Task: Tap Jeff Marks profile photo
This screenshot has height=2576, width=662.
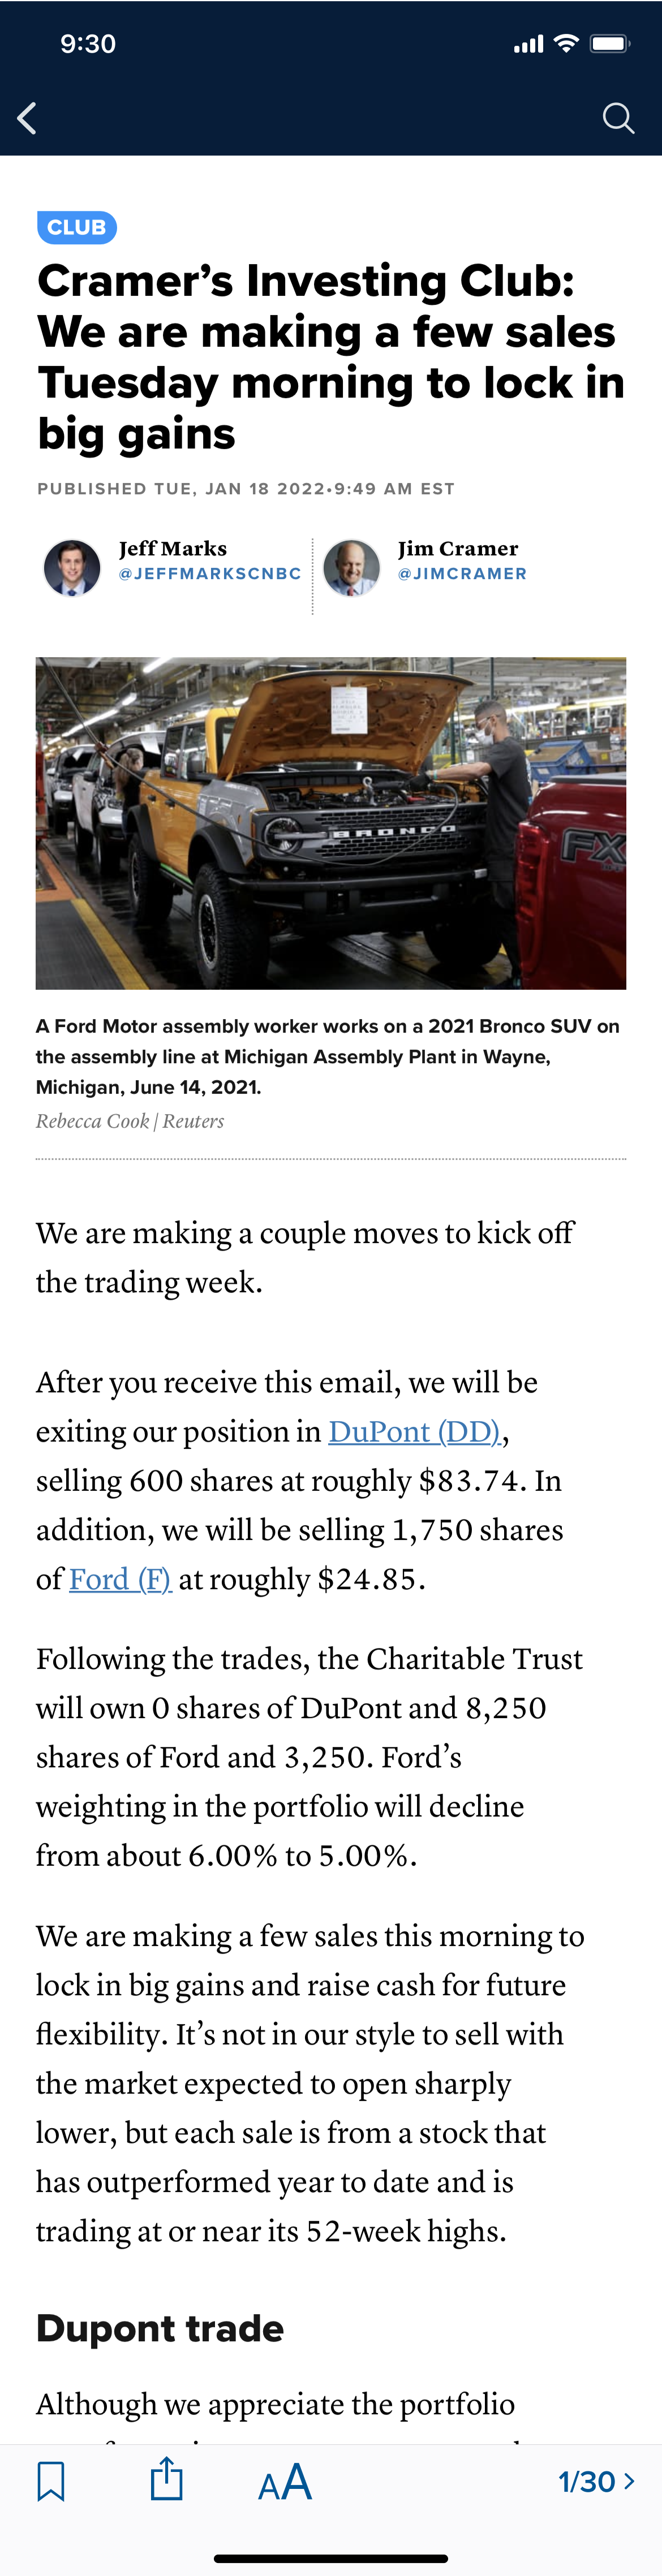Action: (72, 567)
